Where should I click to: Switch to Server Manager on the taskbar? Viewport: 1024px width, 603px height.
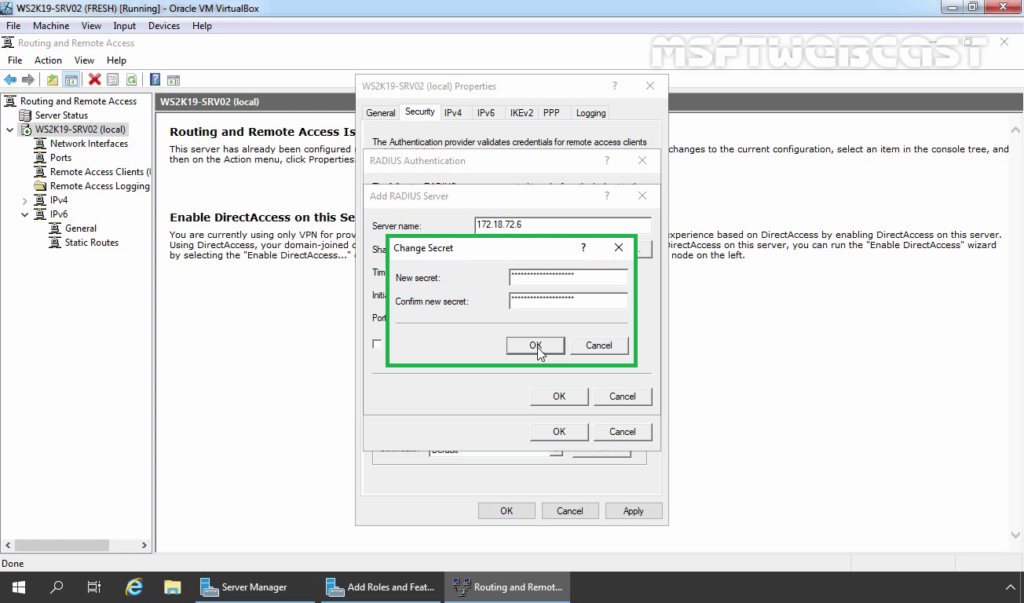coord(253,587)
